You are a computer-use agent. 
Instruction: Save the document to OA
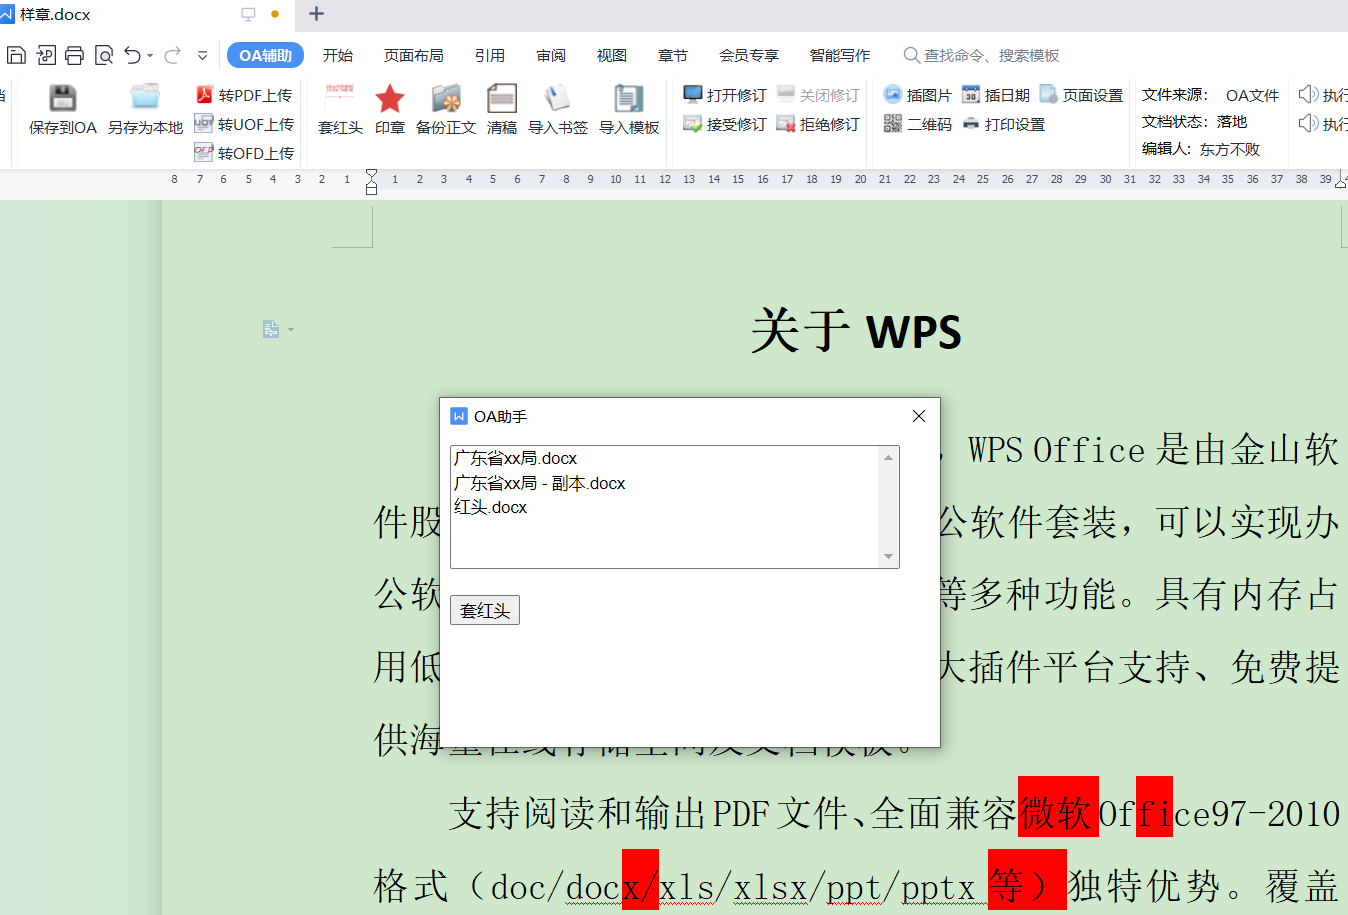63,110
